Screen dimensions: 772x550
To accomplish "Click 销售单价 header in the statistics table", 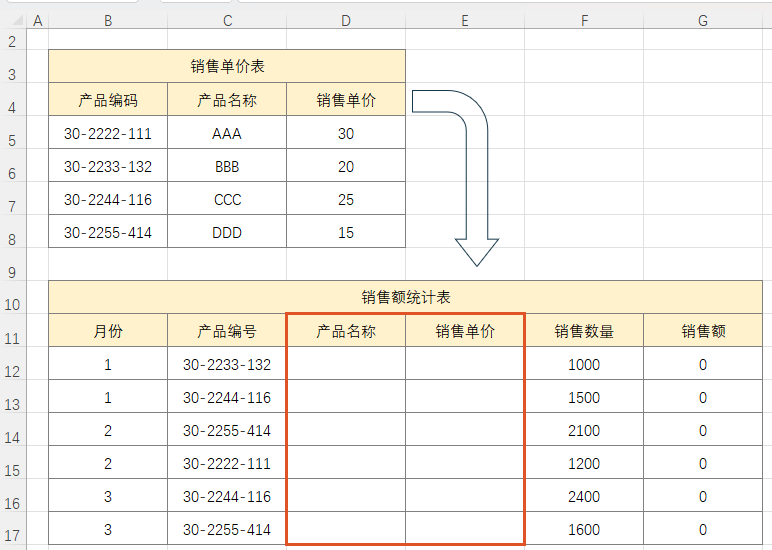I will click(x=465, y=330).
